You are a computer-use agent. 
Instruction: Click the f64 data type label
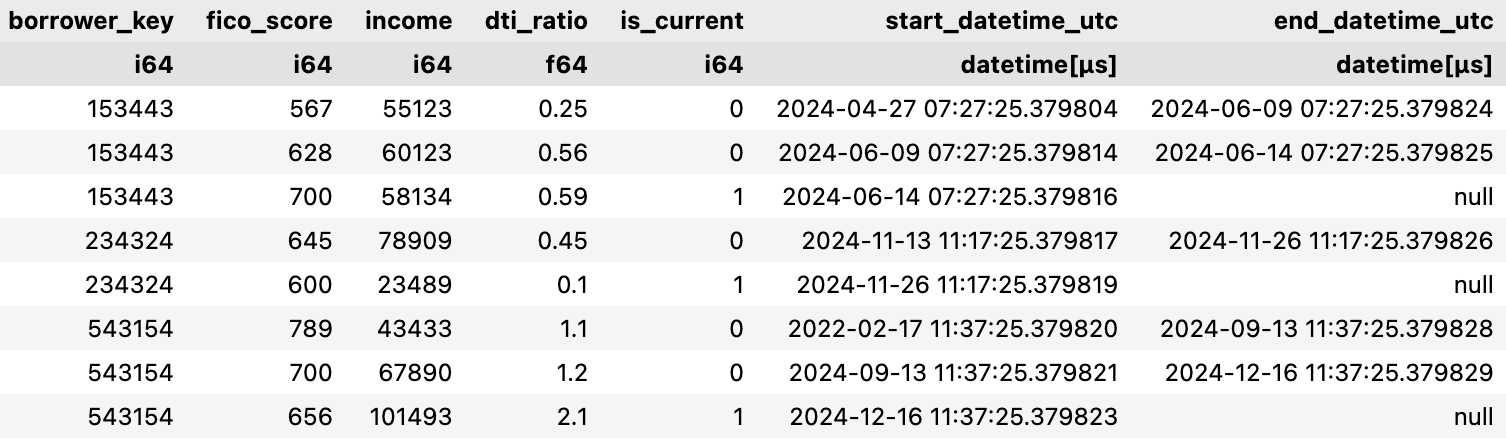tap(565, 65)
